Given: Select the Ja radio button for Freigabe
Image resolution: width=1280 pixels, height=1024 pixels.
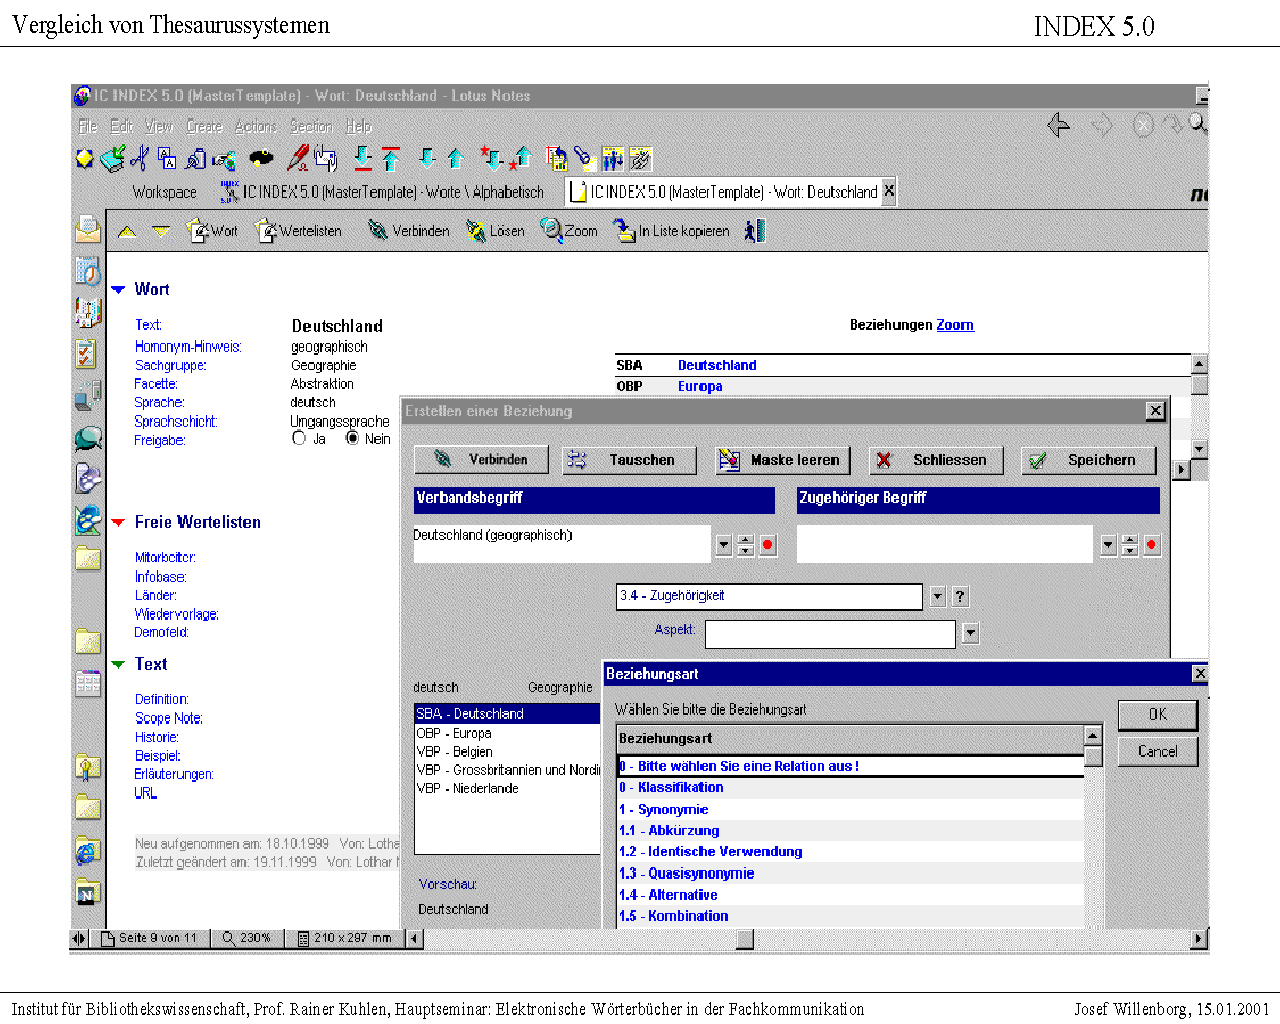Looking at the screenshot, I should click(x=299, y=438).
